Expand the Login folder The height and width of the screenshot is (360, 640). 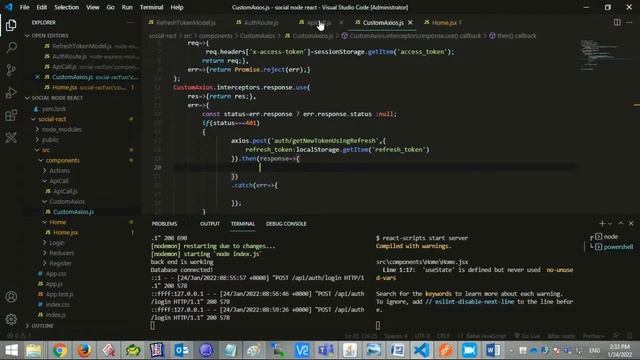(57, 242)
